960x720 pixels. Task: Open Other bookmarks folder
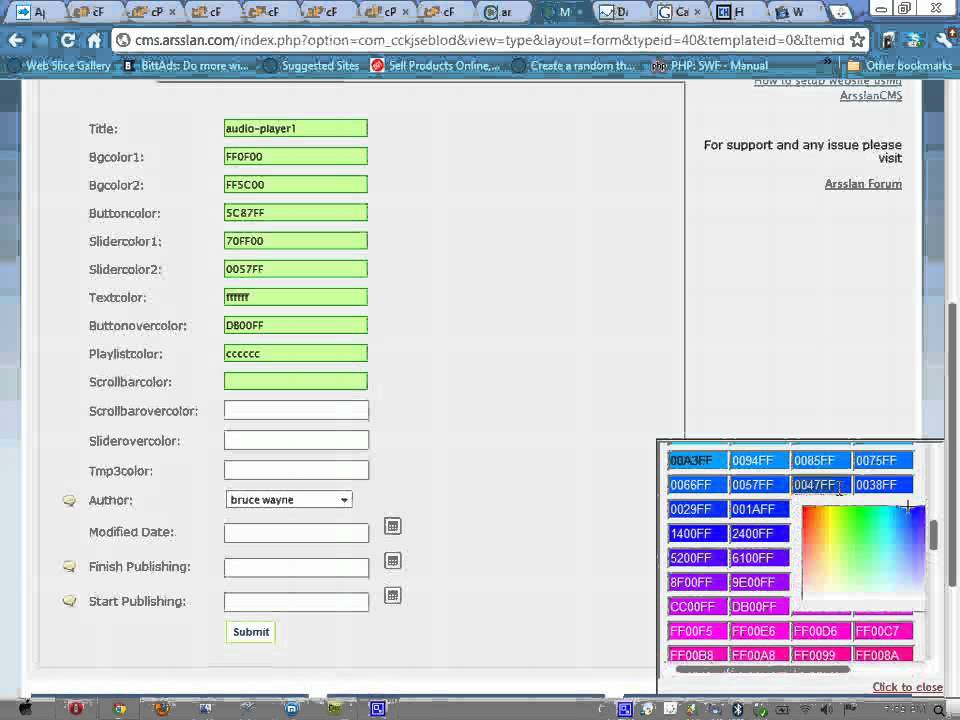click(899, 66)
